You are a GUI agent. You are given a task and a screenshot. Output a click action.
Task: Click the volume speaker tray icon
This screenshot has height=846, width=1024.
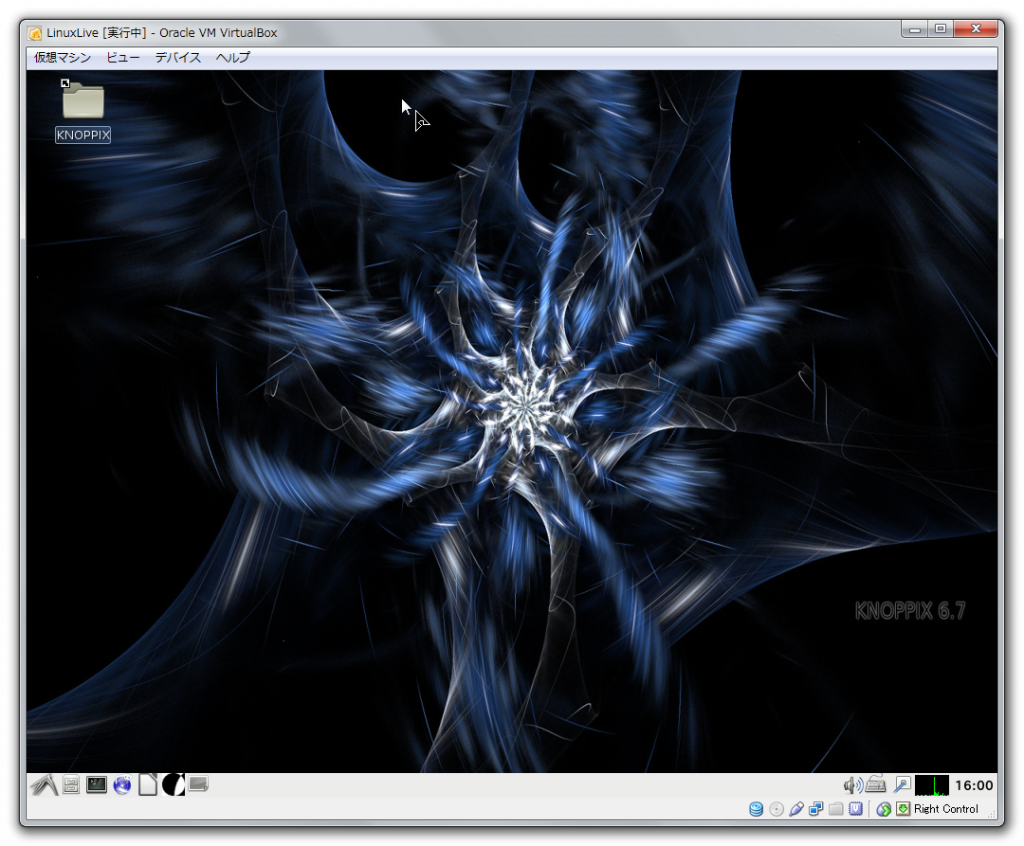pos(852,785)
